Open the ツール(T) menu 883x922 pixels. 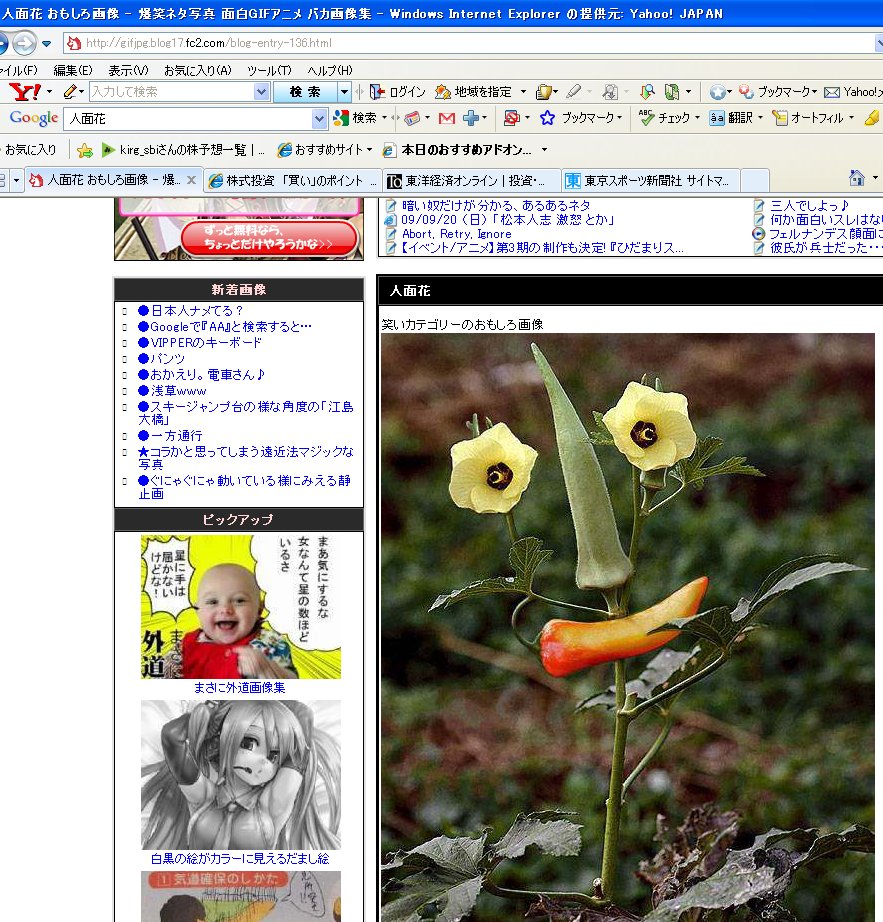pyautogui.click(x=269, y=70)
